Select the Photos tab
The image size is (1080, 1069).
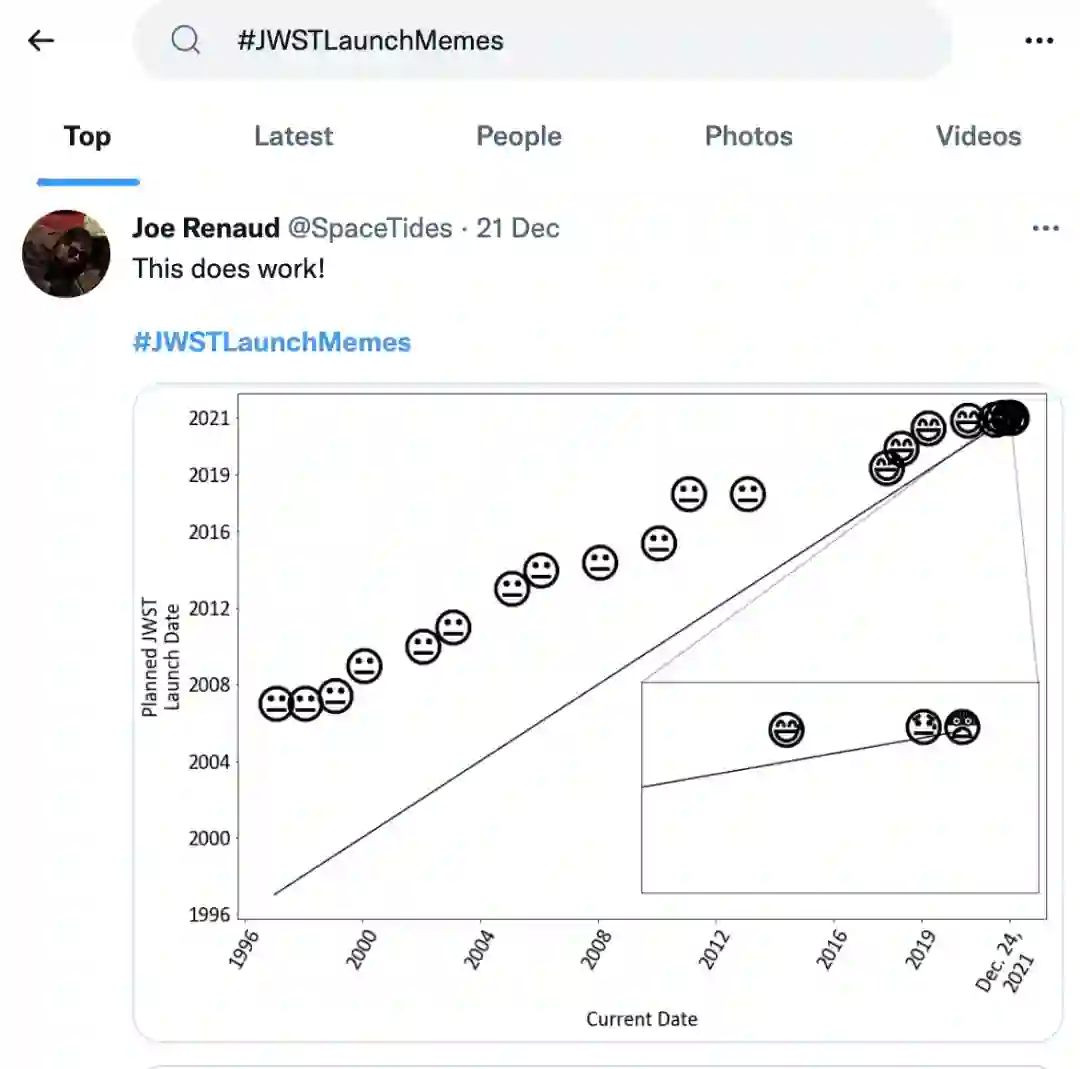[748, 137]
